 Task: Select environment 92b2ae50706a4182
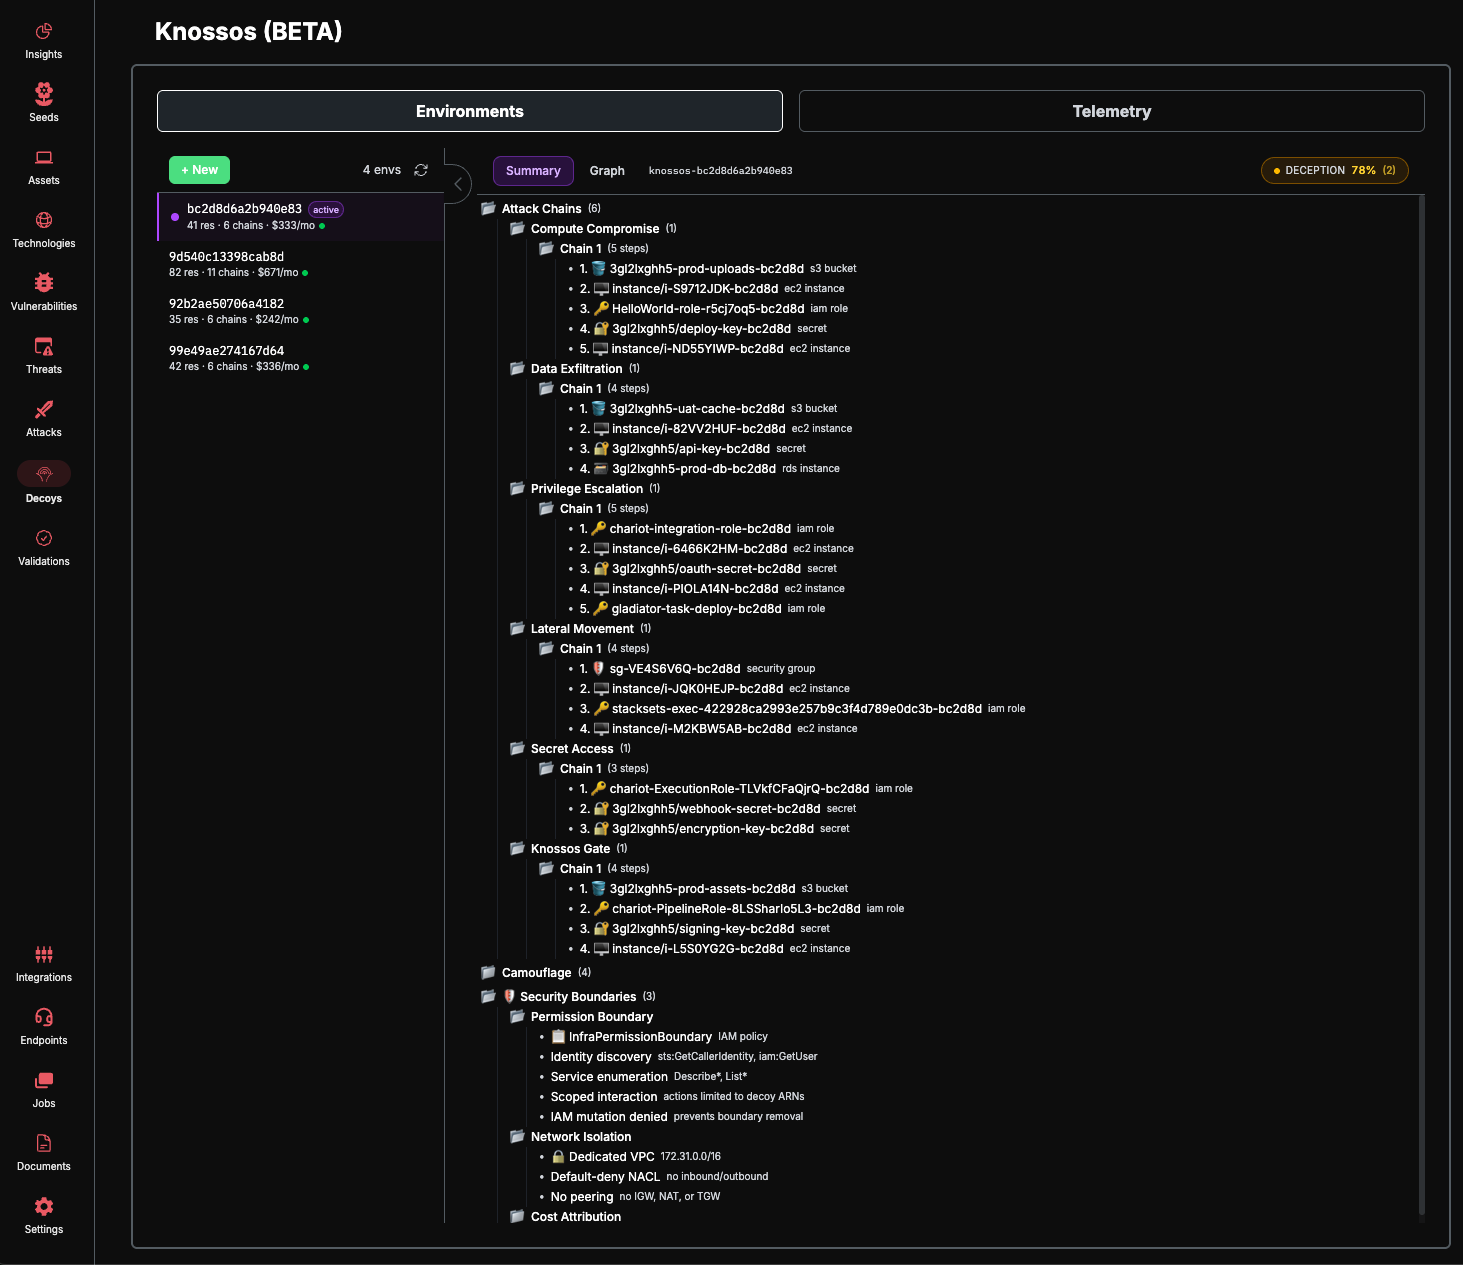pos(301,311)
